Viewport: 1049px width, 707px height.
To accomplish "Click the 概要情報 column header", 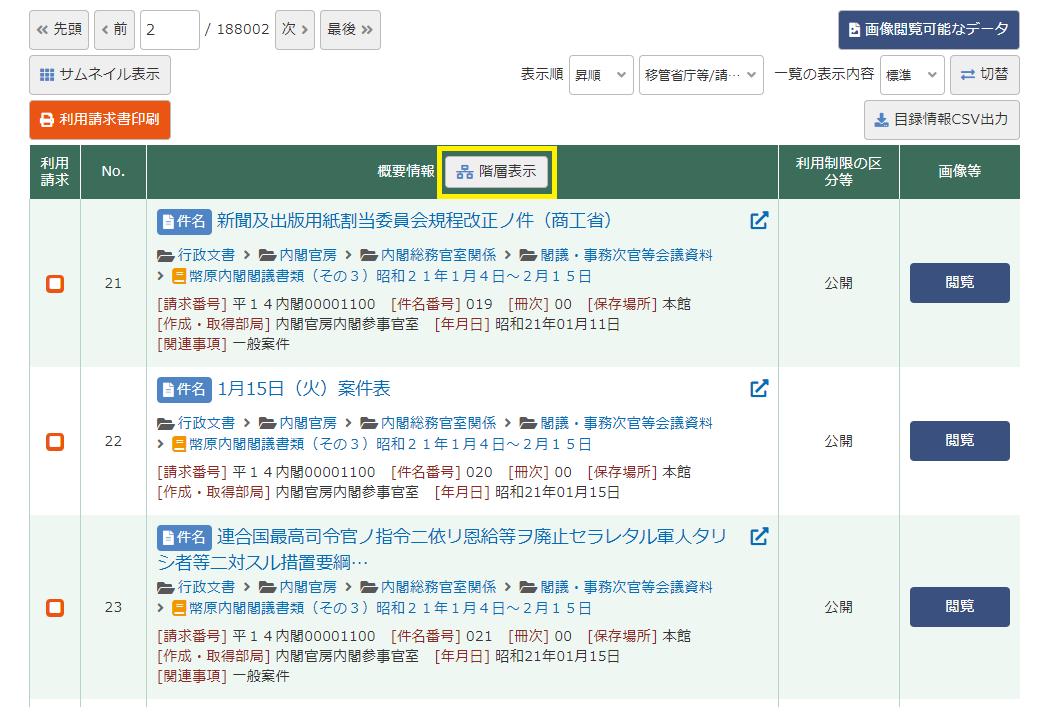I will pyautogui.click(x=405, y=171).
